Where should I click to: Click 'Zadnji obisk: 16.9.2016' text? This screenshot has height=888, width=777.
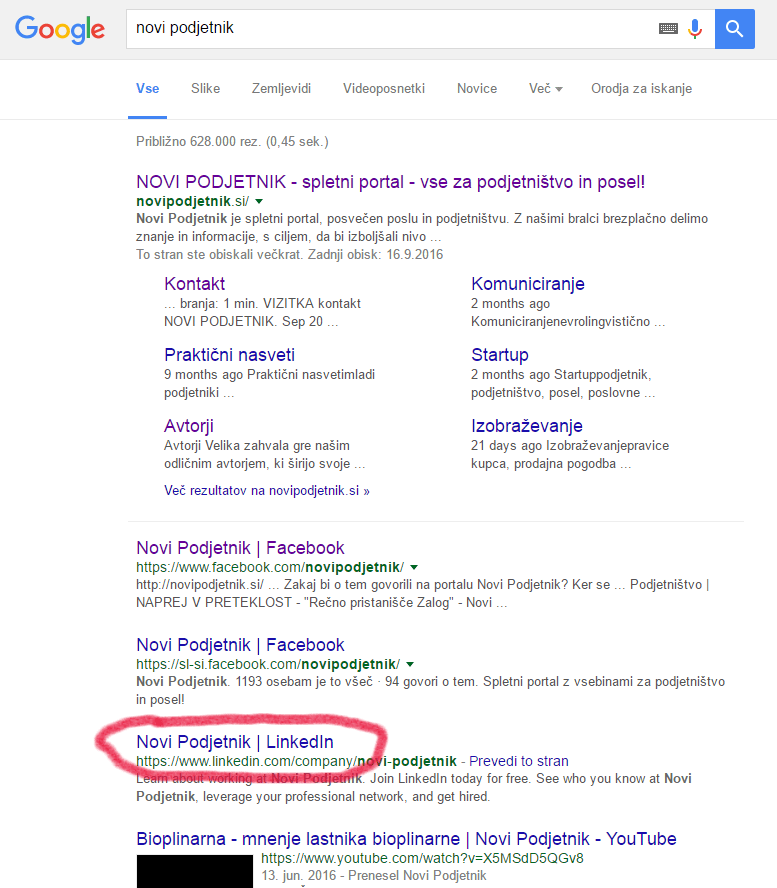point(375,254)
